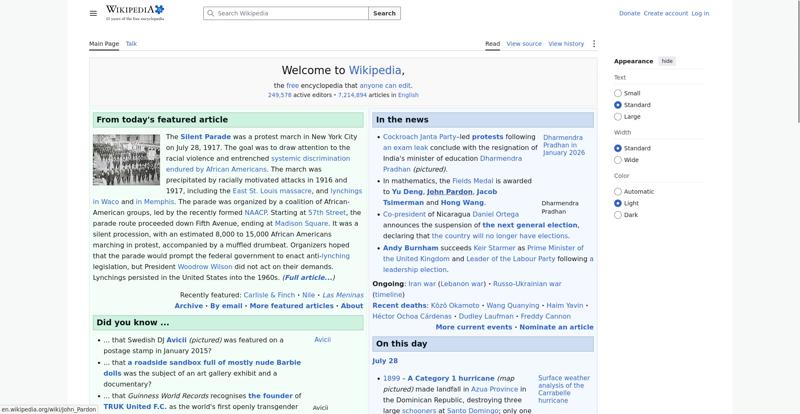The height and width of the screenshot is (414, 800).
Task: Hide the Appearance panel
Action: pyautogui.click(x=667, y=61)
